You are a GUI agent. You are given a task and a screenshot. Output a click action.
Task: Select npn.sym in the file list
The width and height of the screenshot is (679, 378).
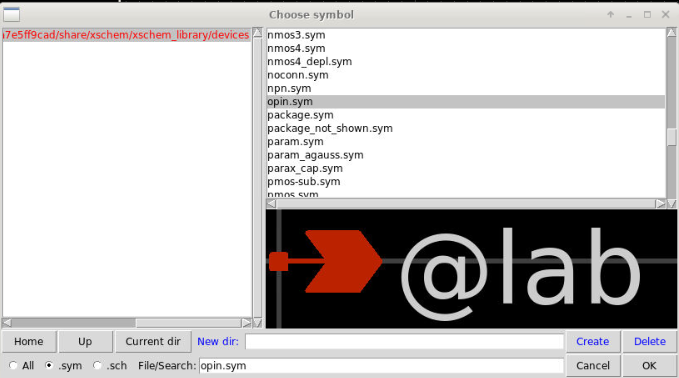click(466, 88)
